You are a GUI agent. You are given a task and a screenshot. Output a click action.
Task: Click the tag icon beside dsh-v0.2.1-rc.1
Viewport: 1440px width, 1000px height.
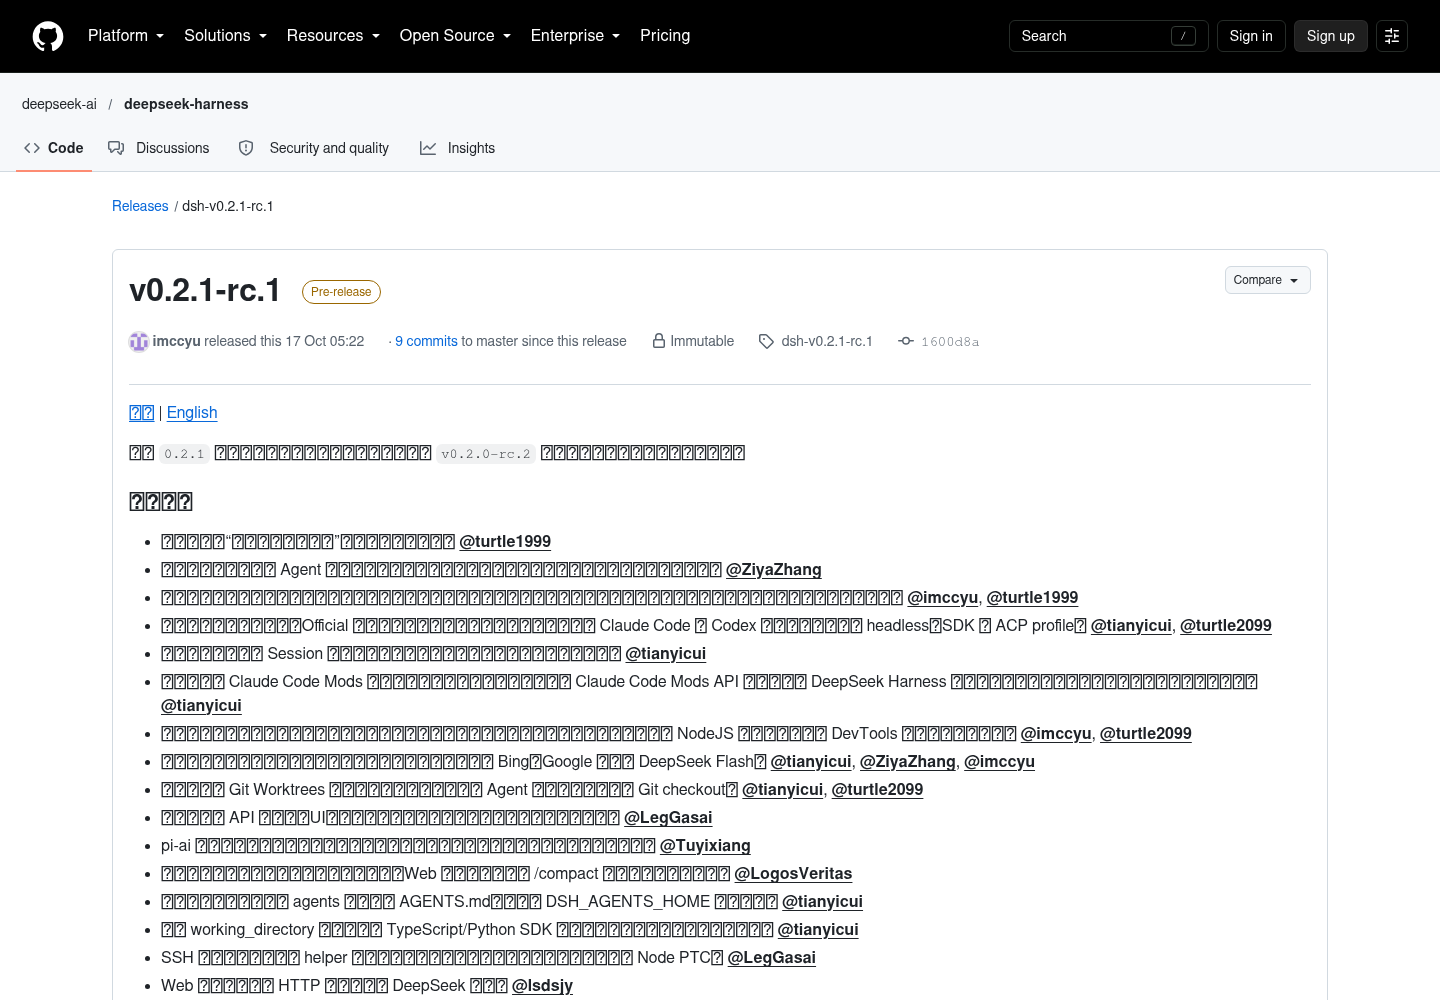[766, 341]
